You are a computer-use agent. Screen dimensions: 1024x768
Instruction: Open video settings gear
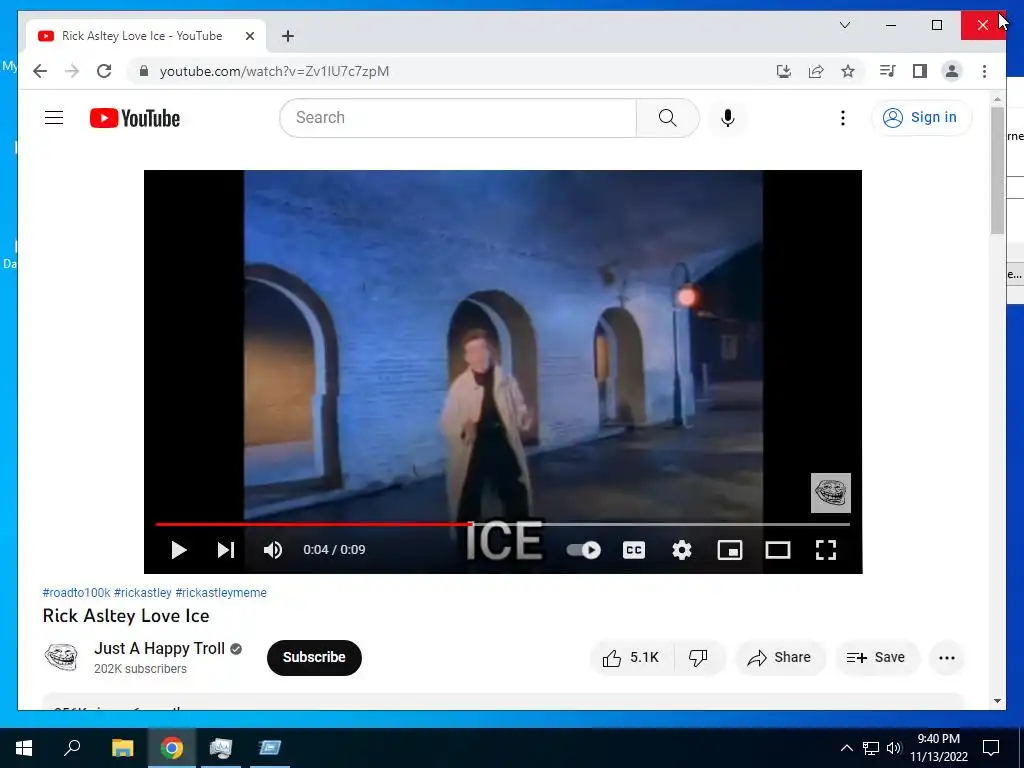tap(682, 550)
